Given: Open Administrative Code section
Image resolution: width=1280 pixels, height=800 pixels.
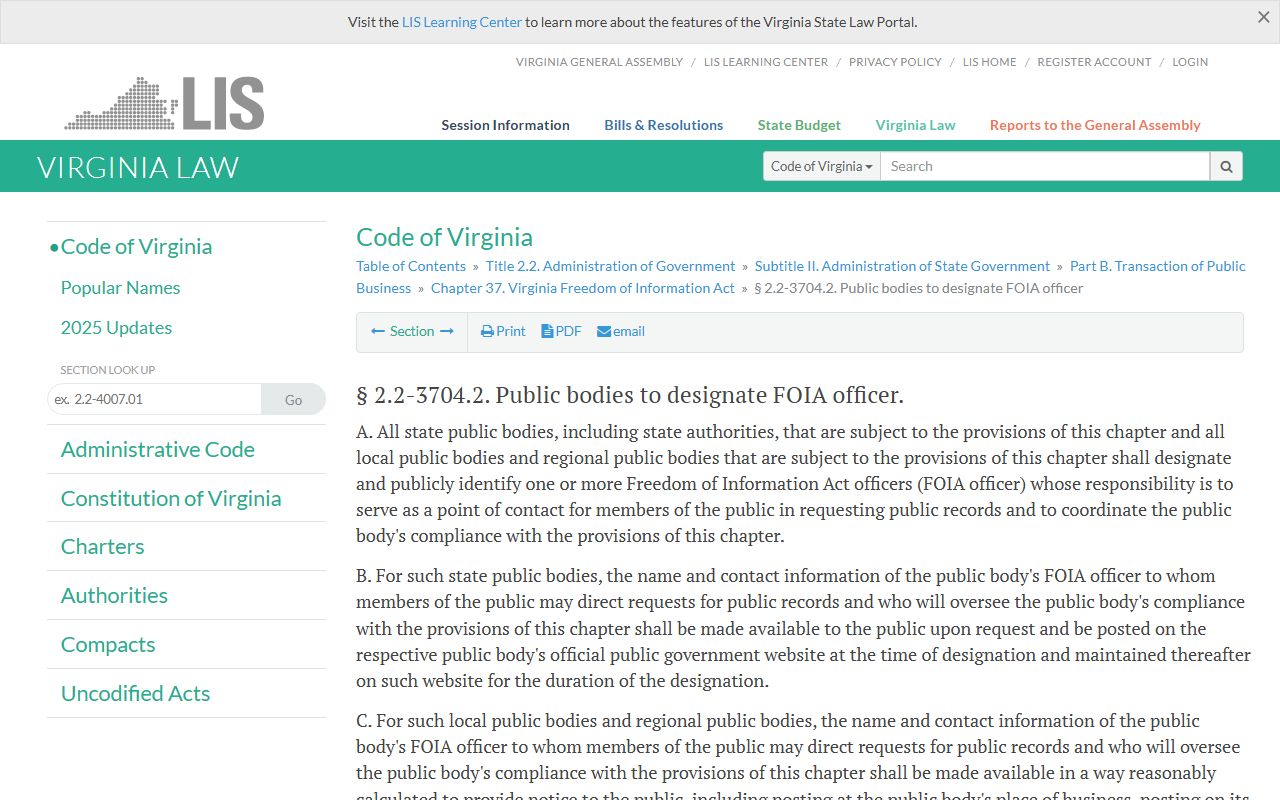Looking at the screenshot, I should (157, 450).
